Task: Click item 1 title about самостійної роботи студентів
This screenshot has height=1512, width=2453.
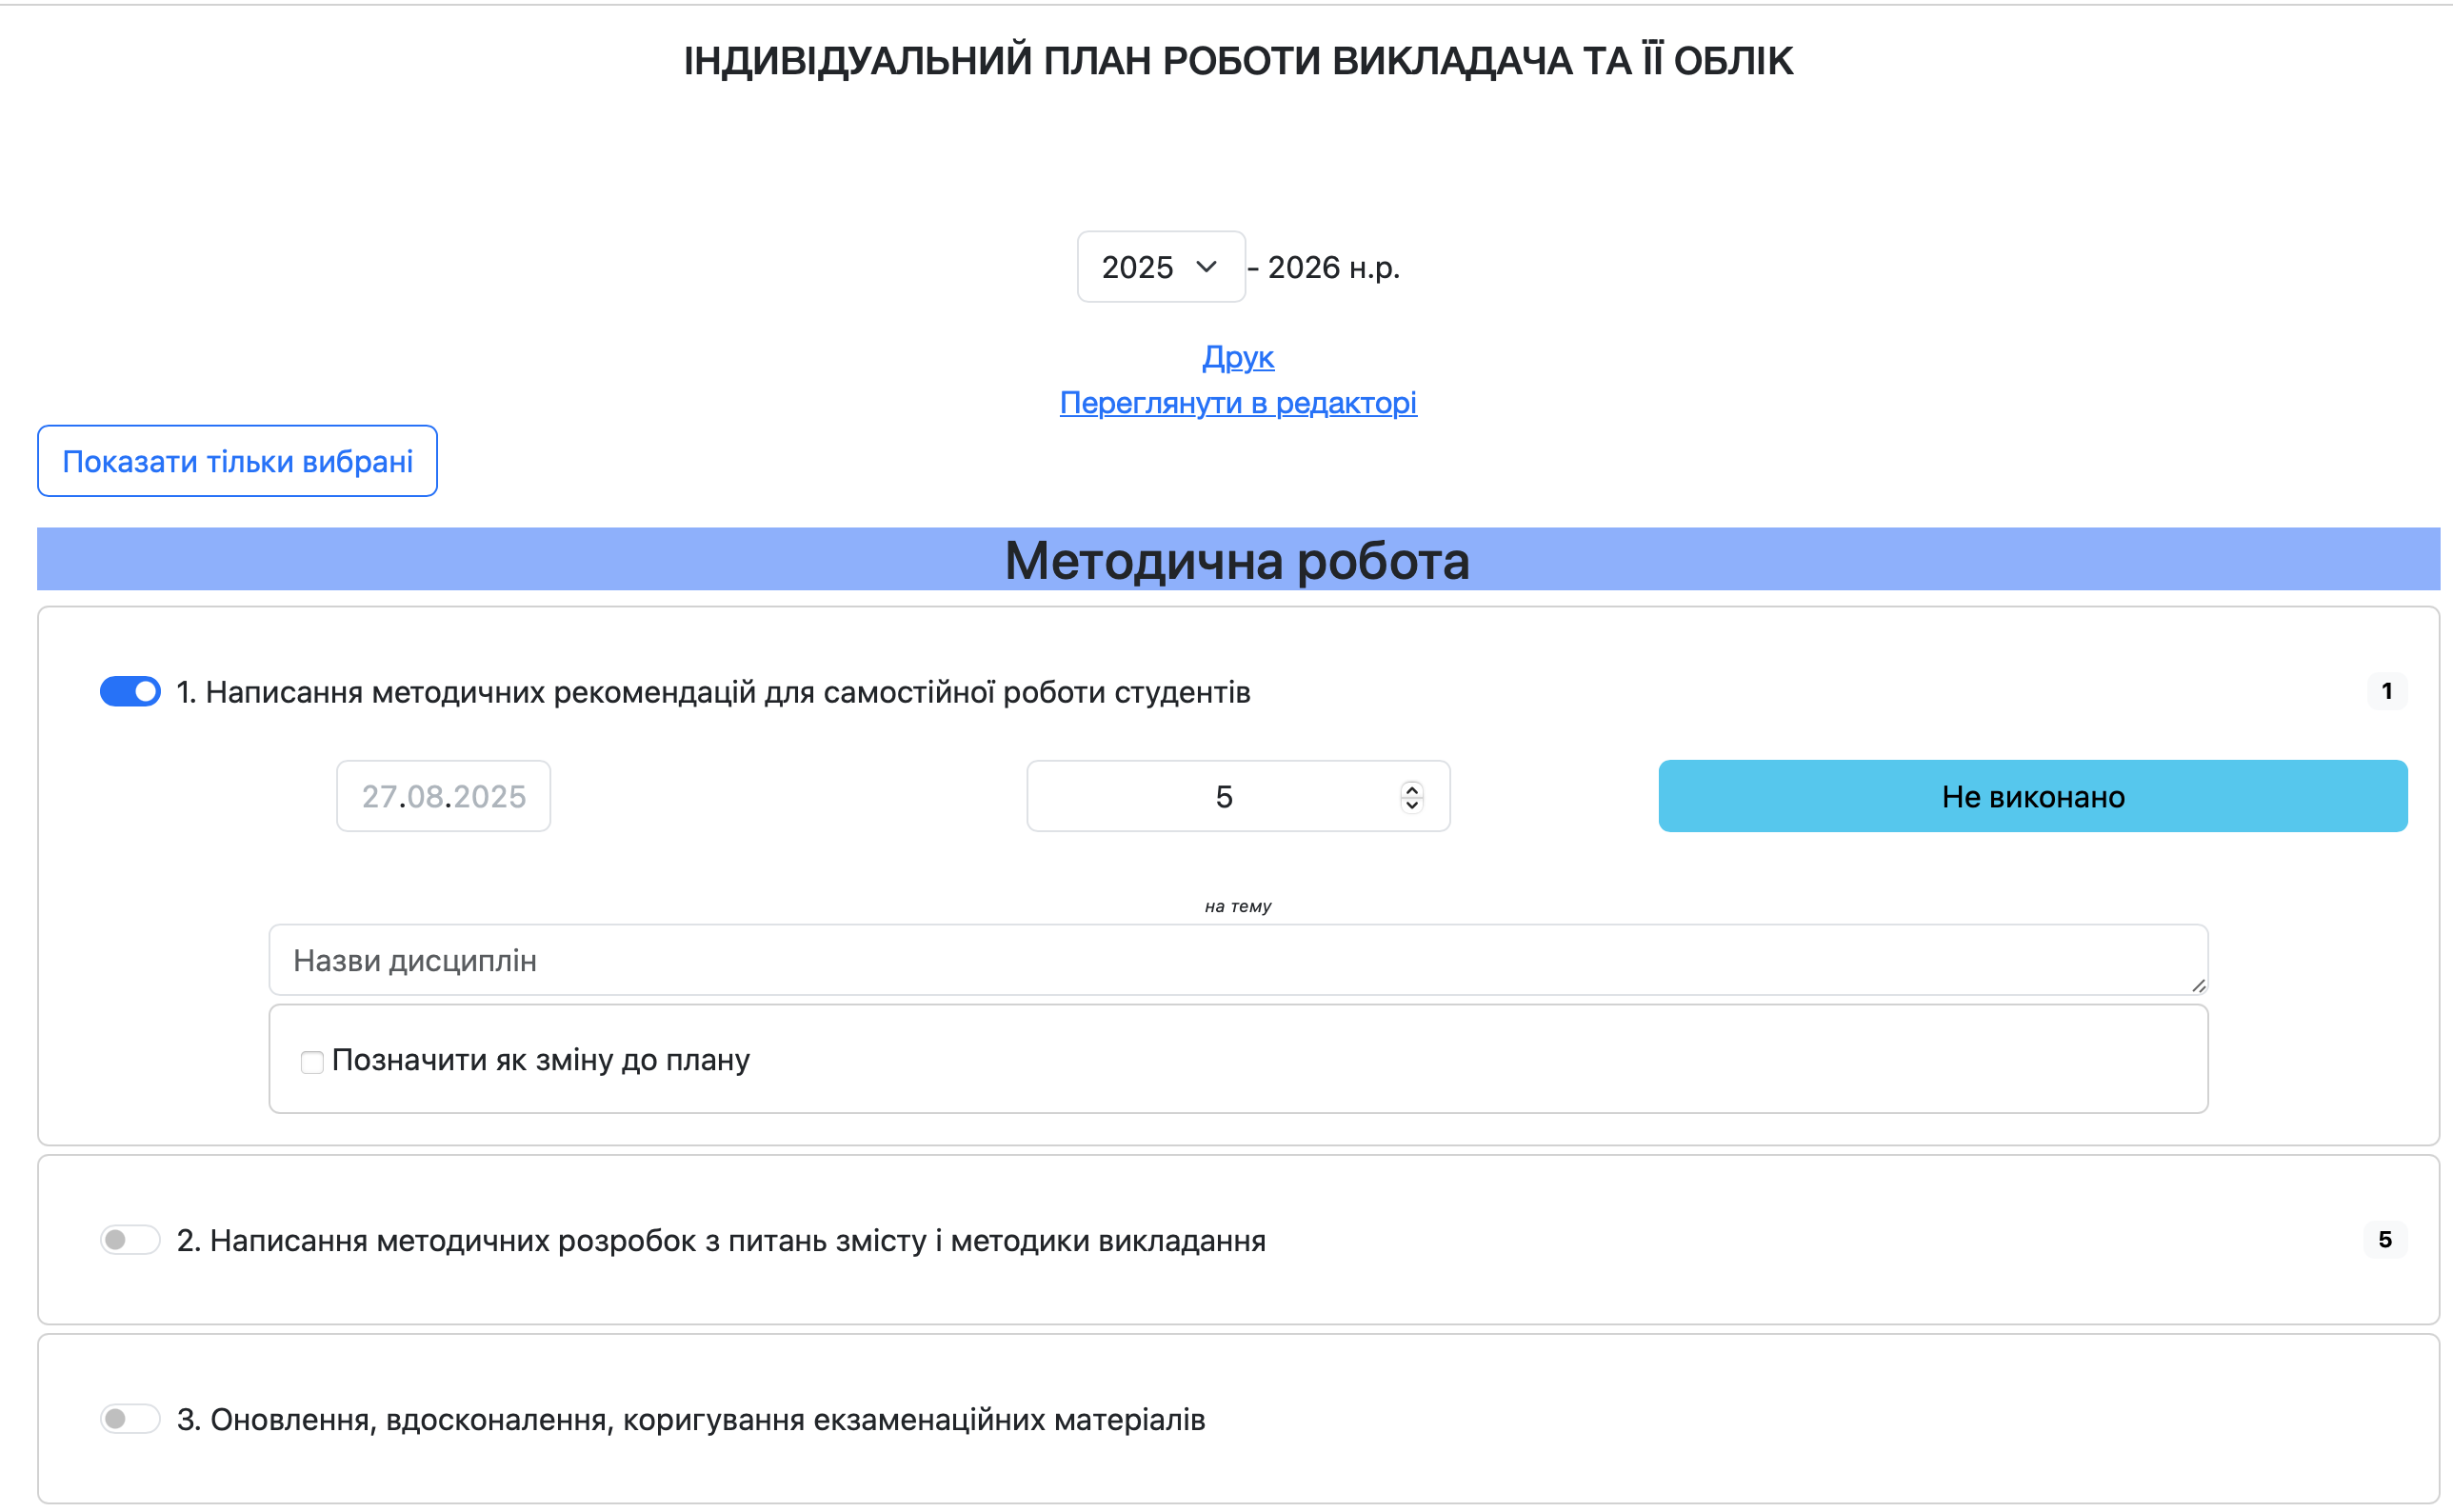Action: (713, 691)
